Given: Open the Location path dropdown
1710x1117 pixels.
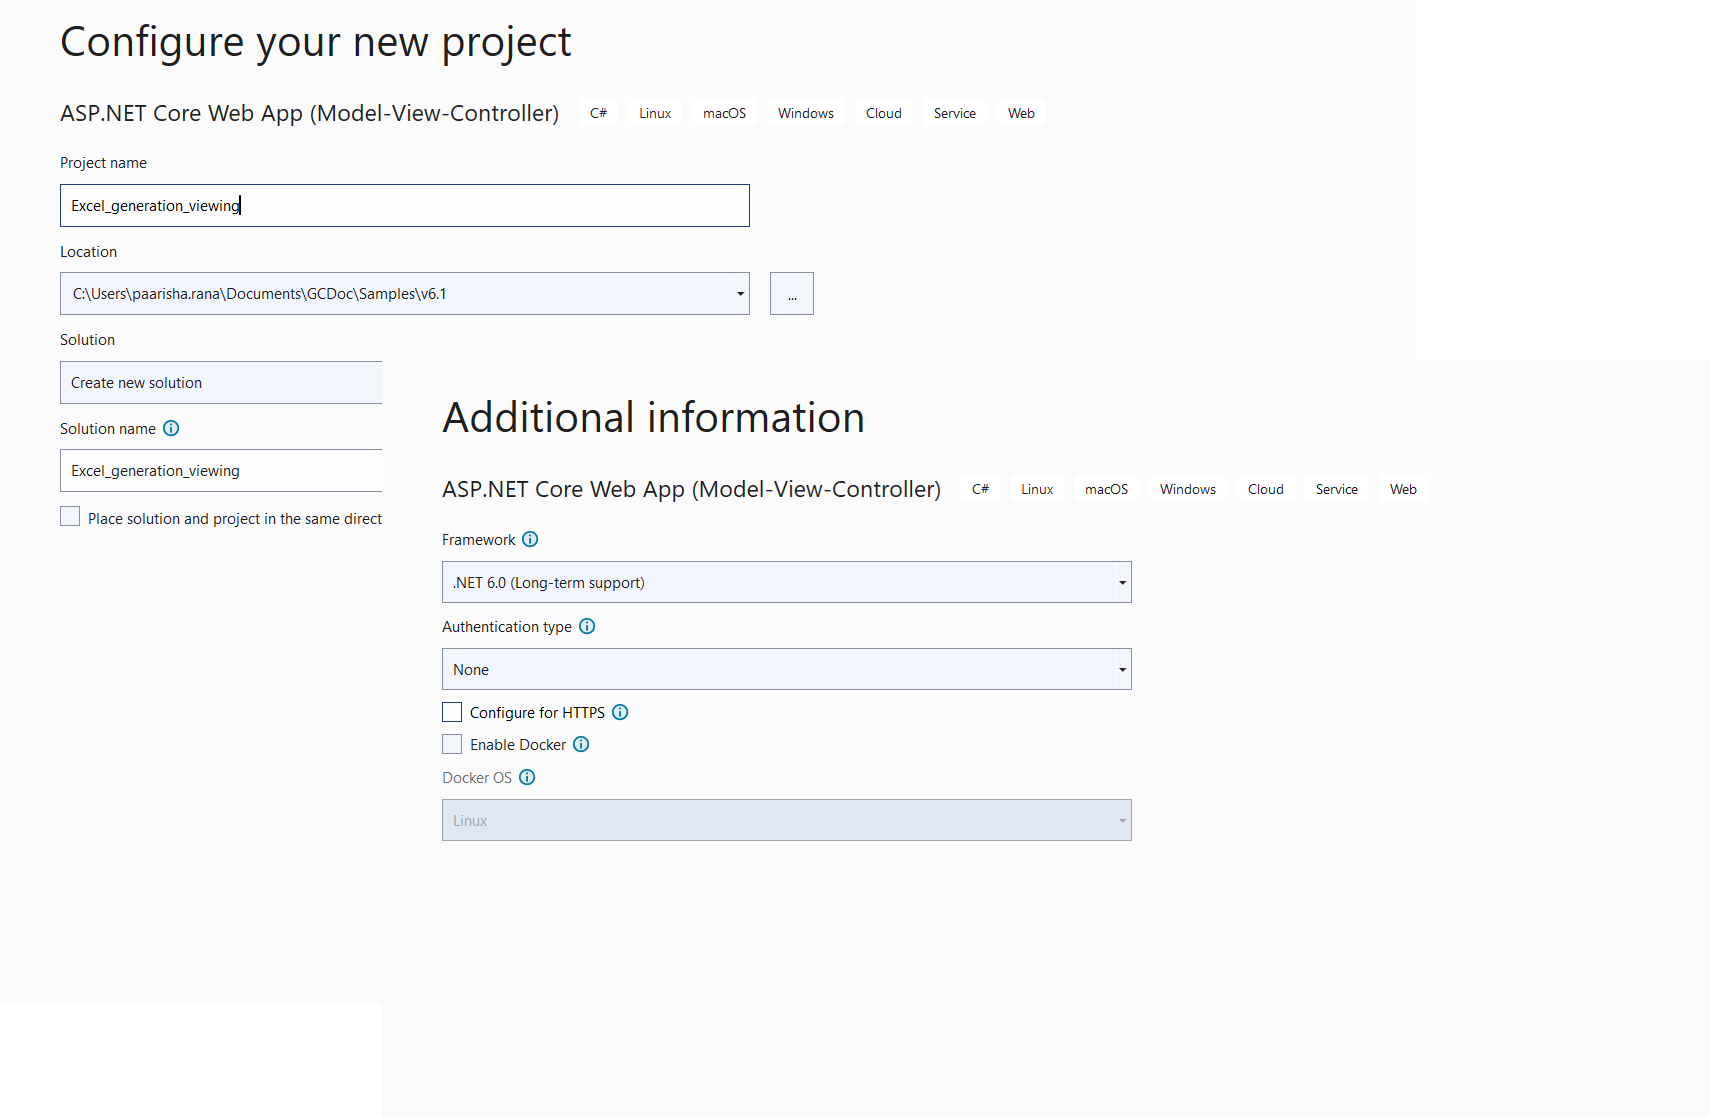Looking at the screenshot, I should tap(739, 294).
